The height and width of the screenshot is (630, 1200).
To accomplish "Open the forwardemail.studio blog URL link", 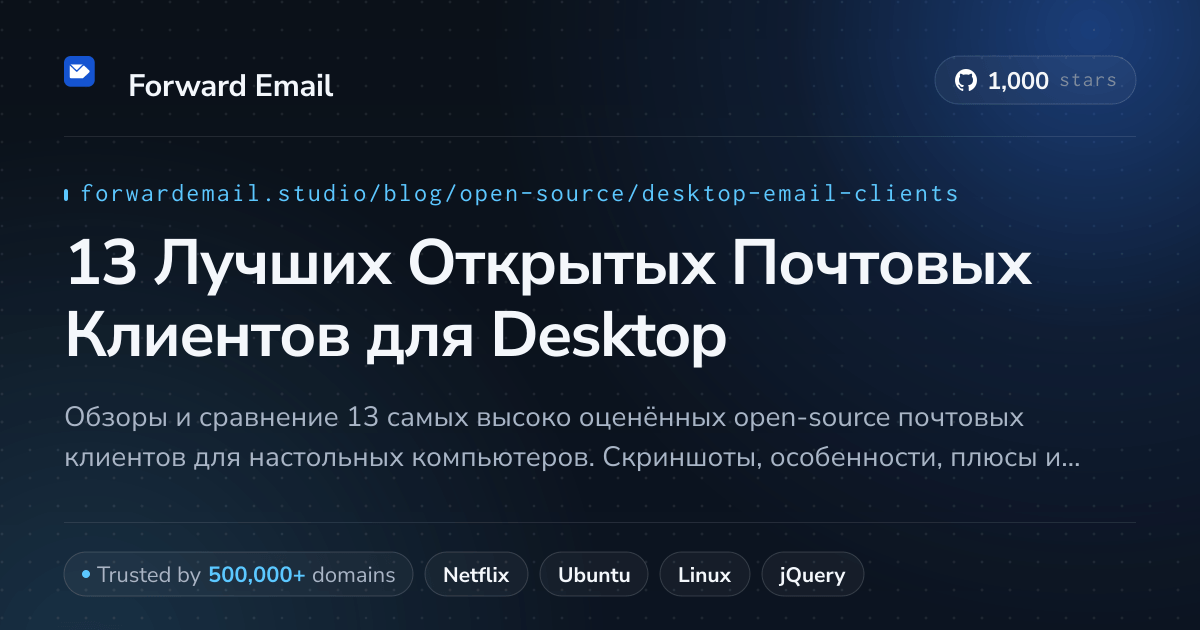I will point(519,194).
